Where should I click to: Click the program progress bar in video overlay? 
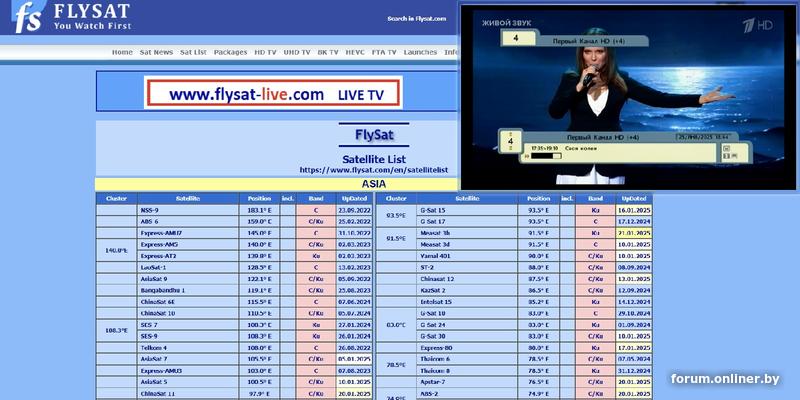point(546,156)
